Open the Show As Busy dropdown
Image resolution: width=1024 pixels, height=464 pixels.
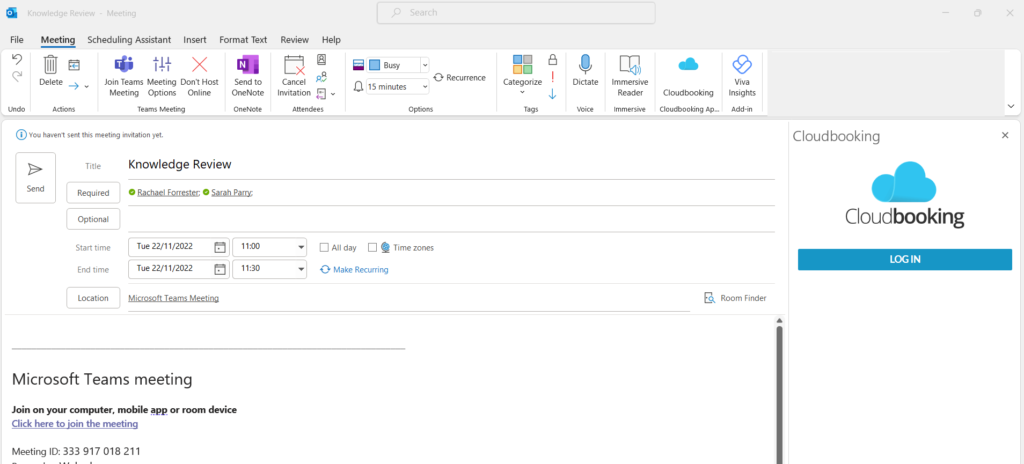(x=424, y=65)
